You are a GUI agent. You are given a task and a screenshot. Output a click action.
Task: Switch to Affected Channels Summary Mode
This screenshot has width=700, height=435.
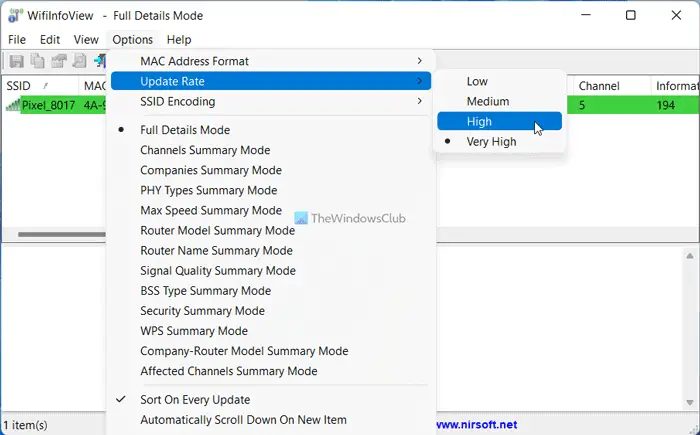pyautogui.click(x=271, y=371)
